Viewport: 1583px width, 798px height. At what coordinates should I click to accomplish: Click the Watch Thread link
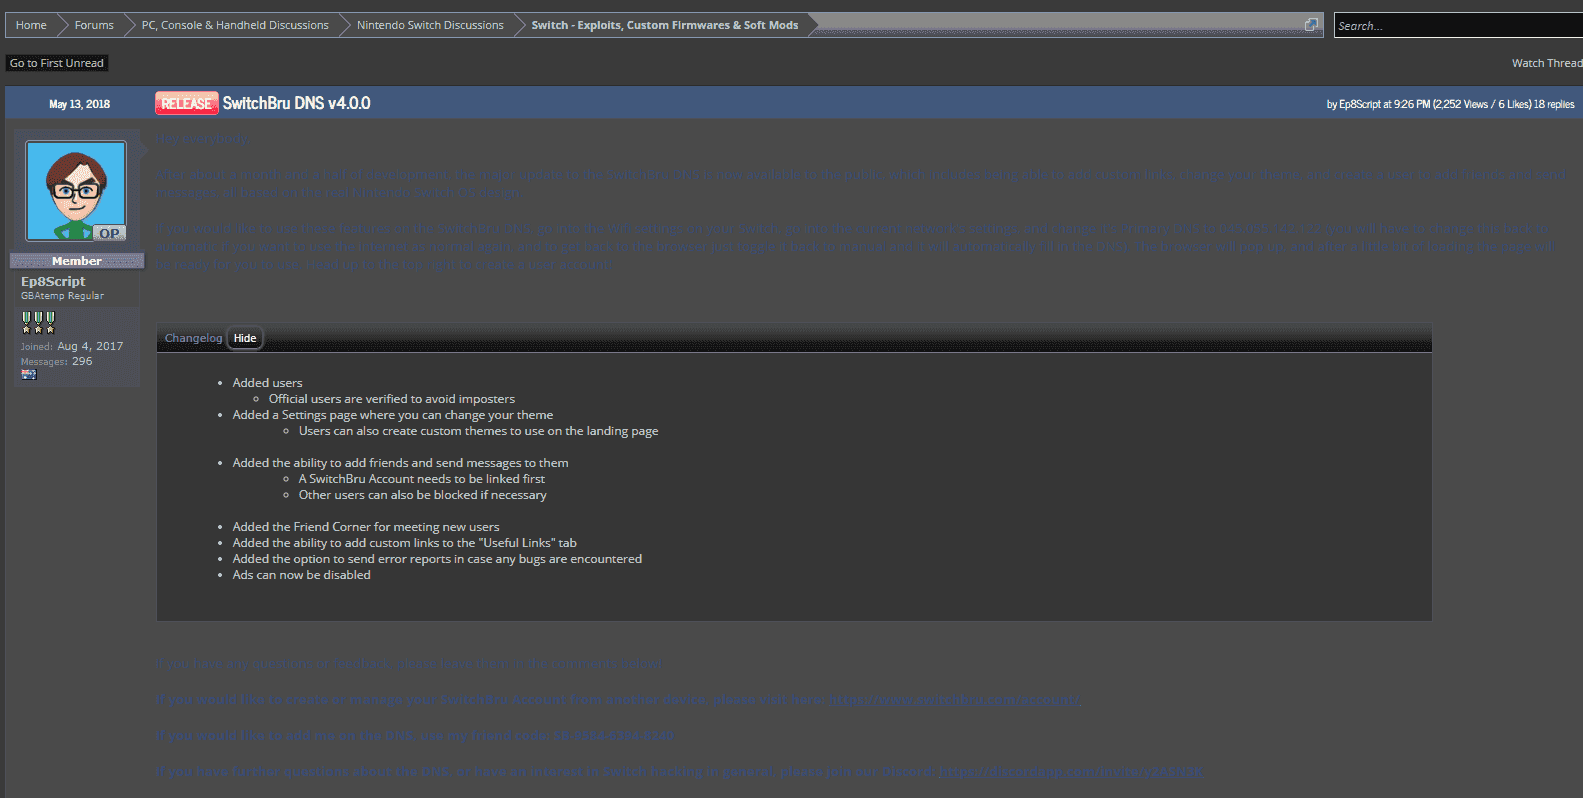(x=1547, y=63)
